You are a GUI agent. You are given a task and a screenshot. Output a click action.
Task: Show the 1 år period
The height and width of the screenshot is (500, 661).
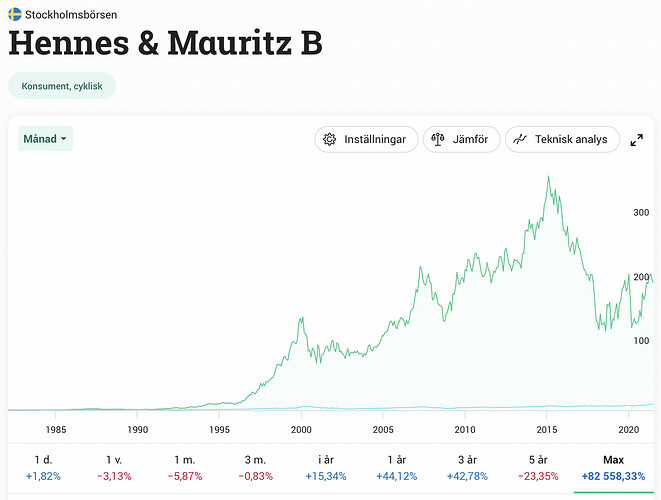(x=394, y=467)
